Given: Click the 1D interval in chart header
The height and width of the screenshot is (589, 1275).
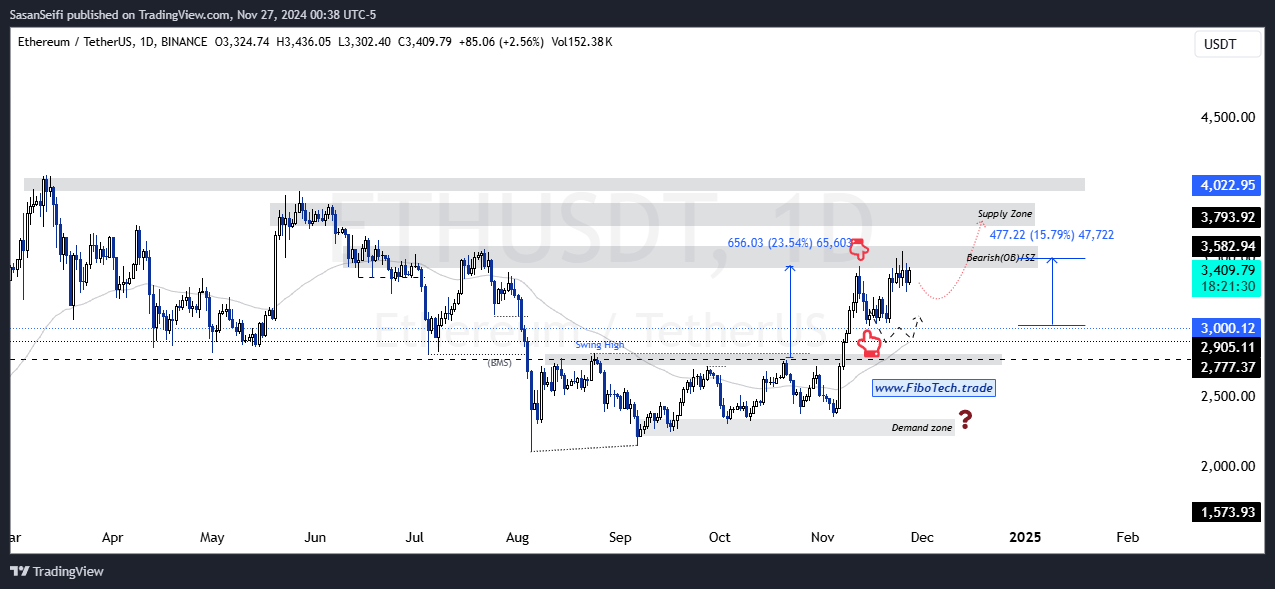Looking at the screenshot, I should point(148,42).
